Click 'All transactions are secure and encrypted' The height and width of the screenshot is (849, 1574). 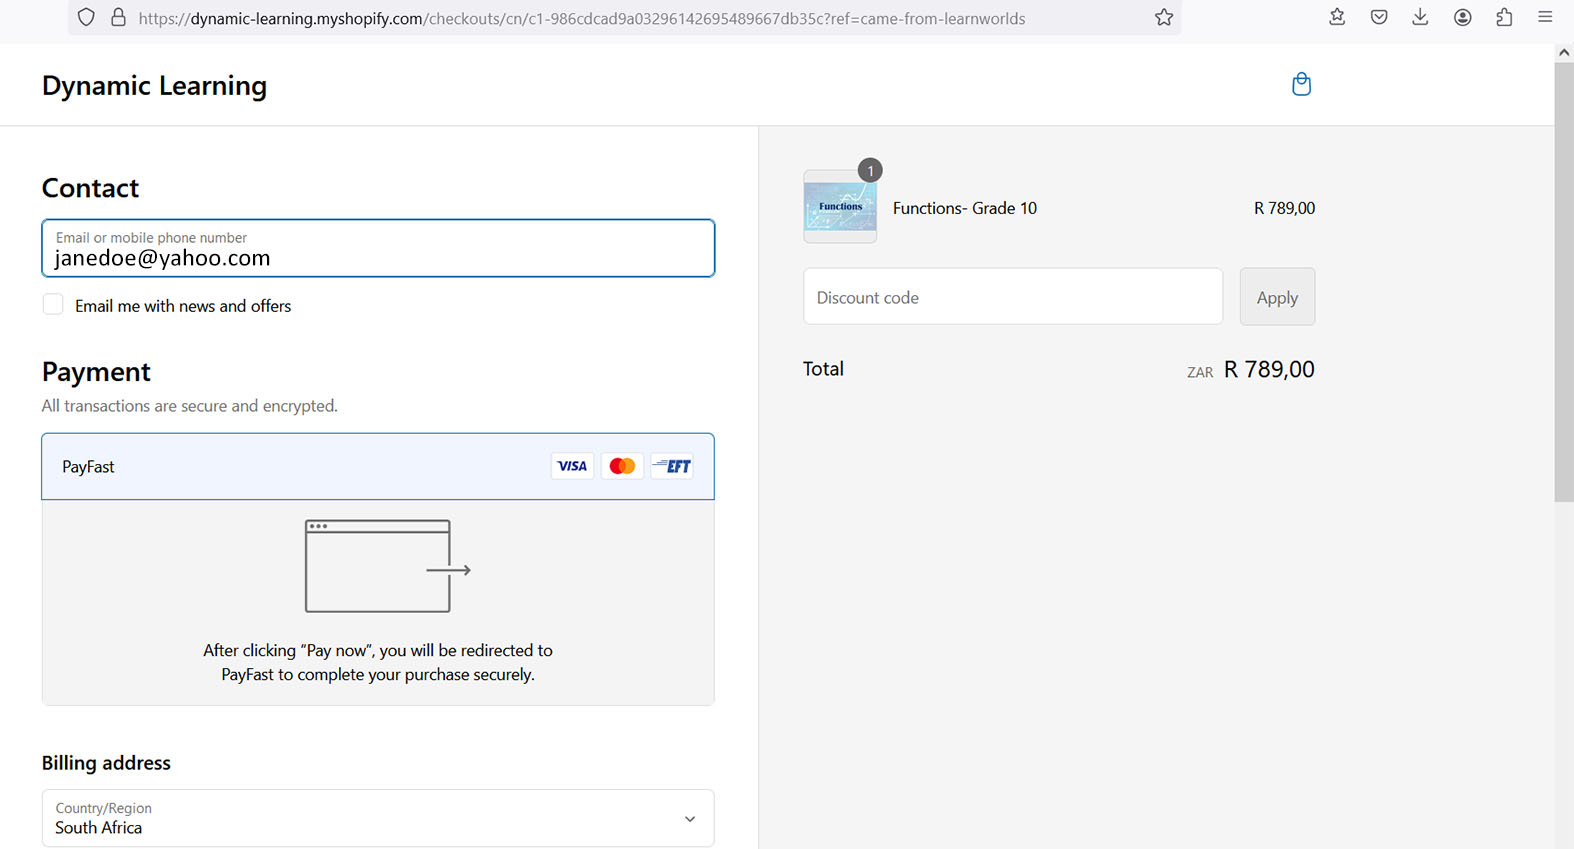pos(190,406)
